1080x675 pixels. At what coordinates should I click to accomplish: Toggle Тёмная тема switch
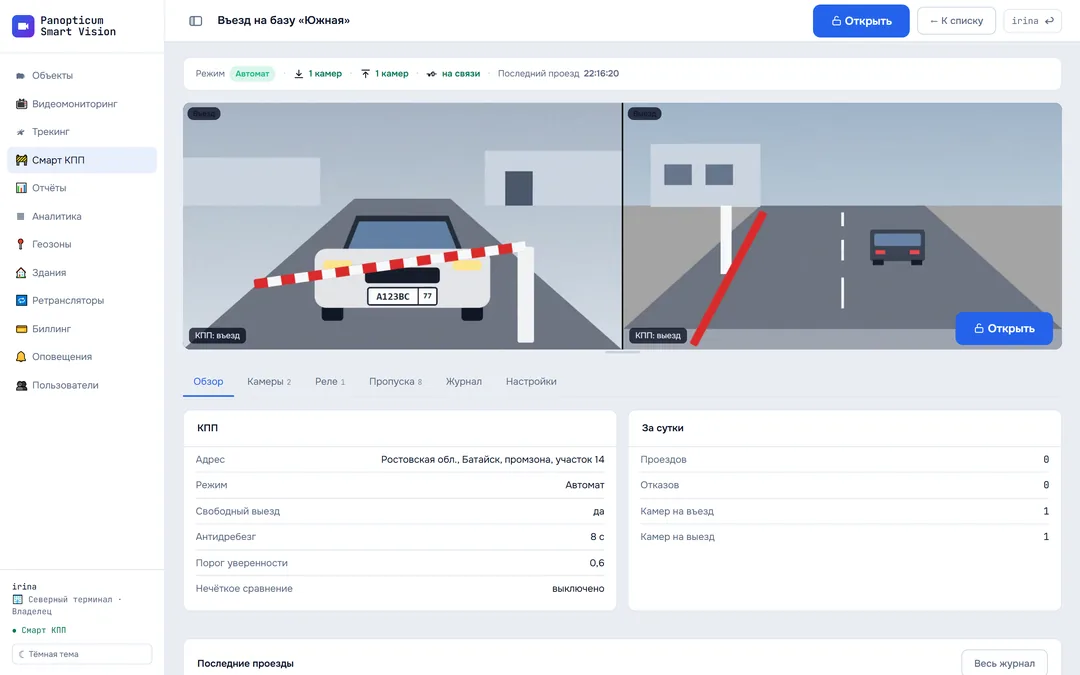82,654
